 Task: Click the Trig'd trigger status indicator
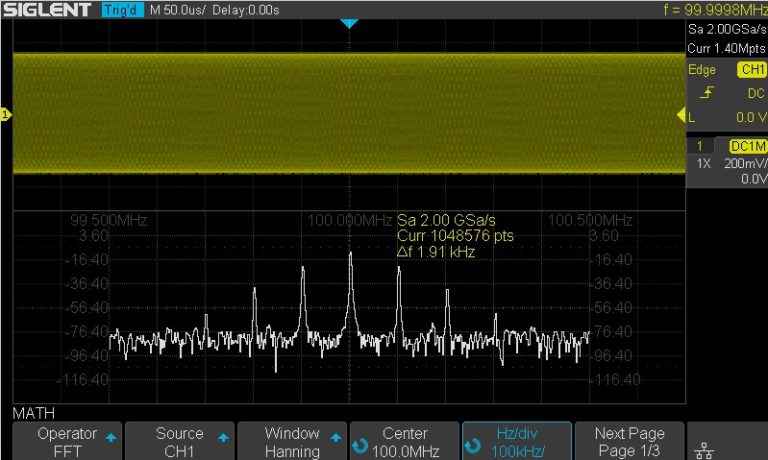[x=123, y=10]
